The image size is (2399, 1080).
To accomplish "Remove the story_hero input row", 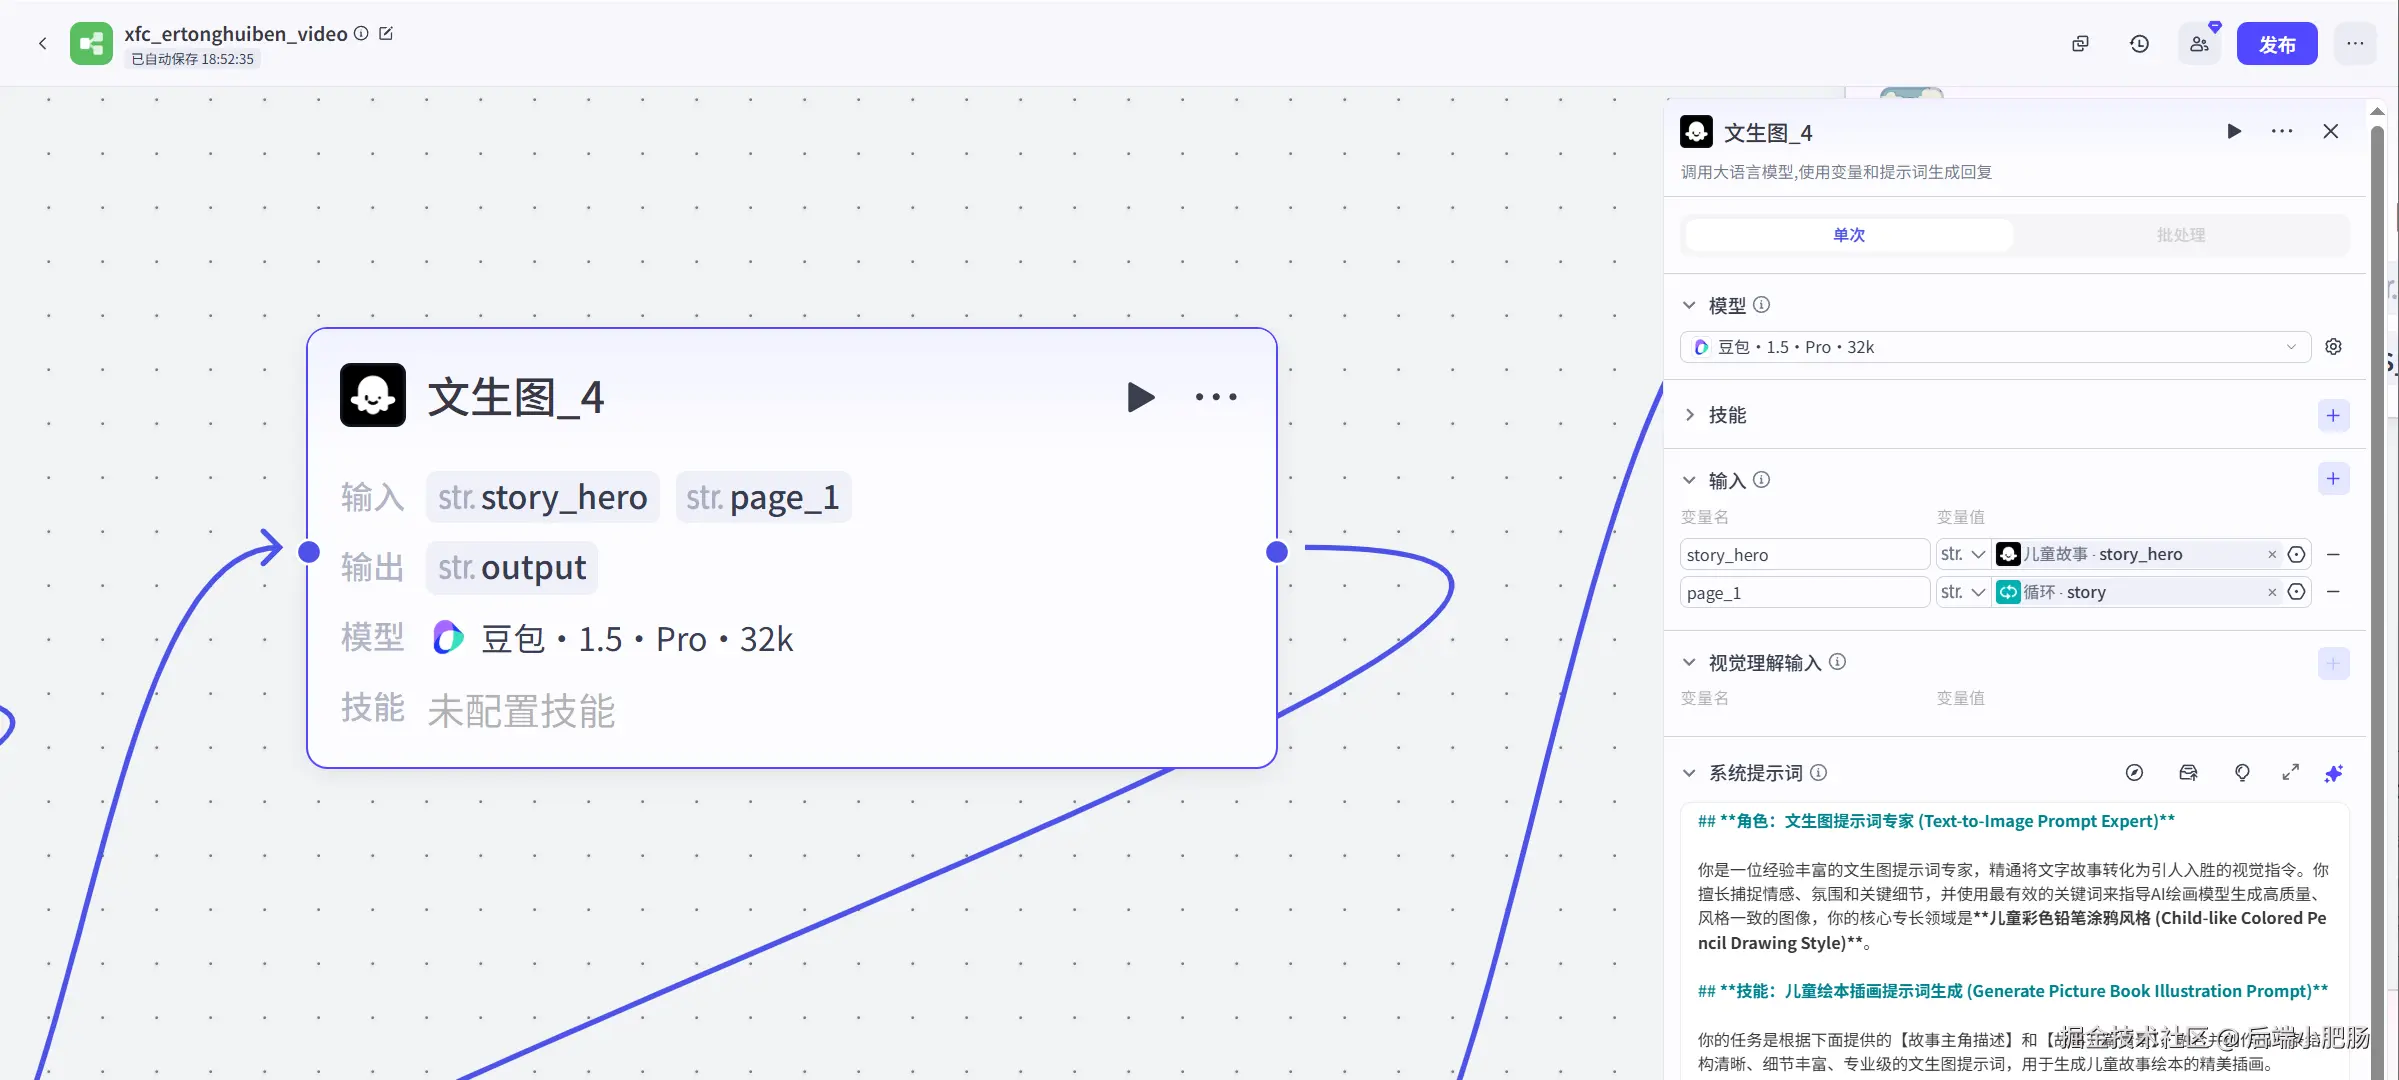I will point(2333,554).
